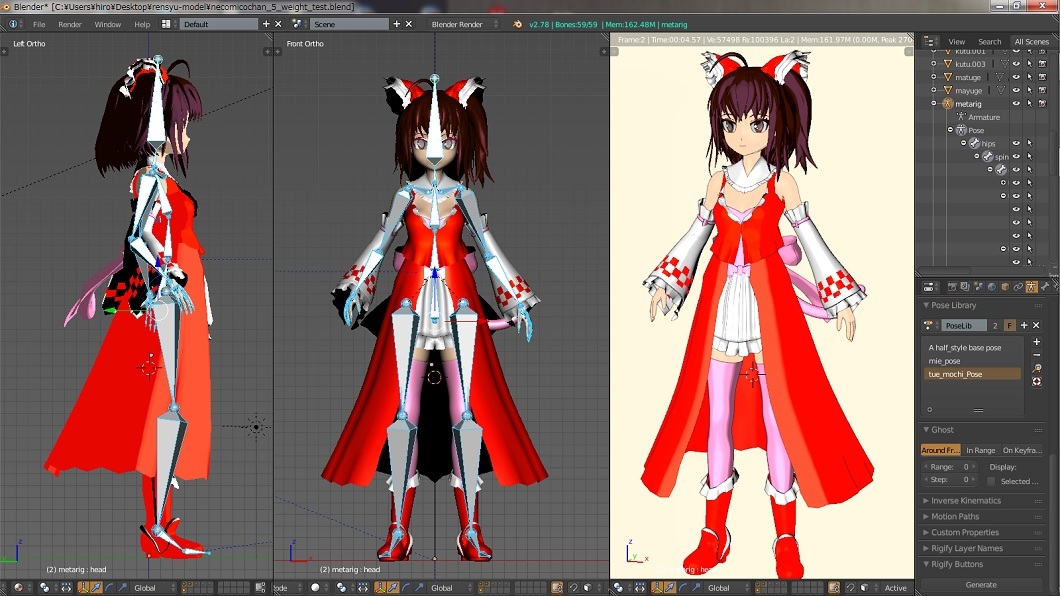Toggle kutu.003 visibility eye
Viewport: 1060px width, 596px height.
click(x=1016, y=64)
